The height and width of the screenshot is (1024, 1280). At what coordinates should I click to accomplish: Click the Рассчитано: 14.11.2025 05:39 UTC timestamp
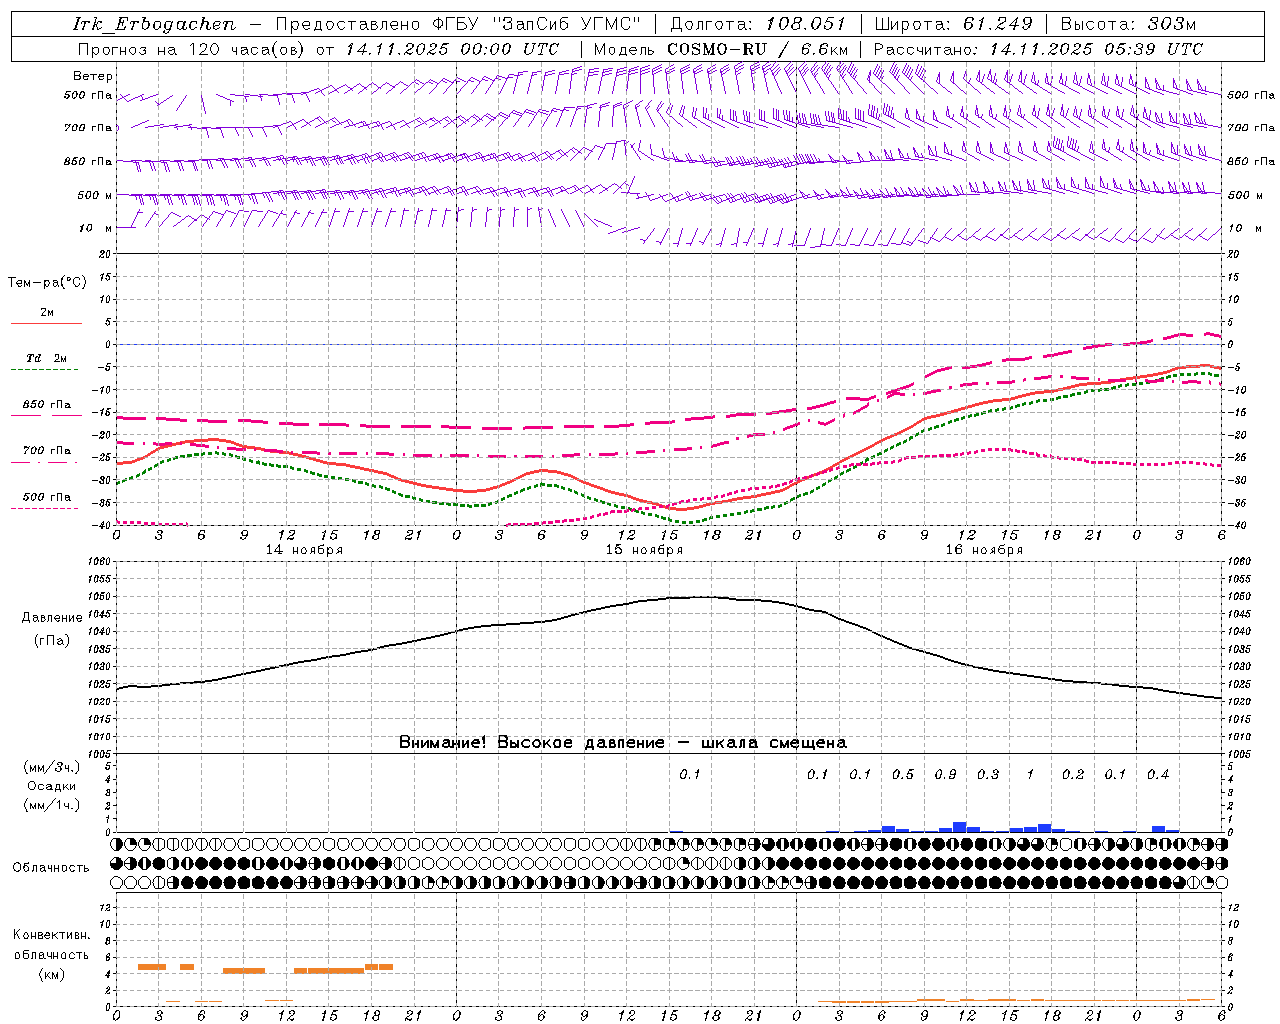1038,49
